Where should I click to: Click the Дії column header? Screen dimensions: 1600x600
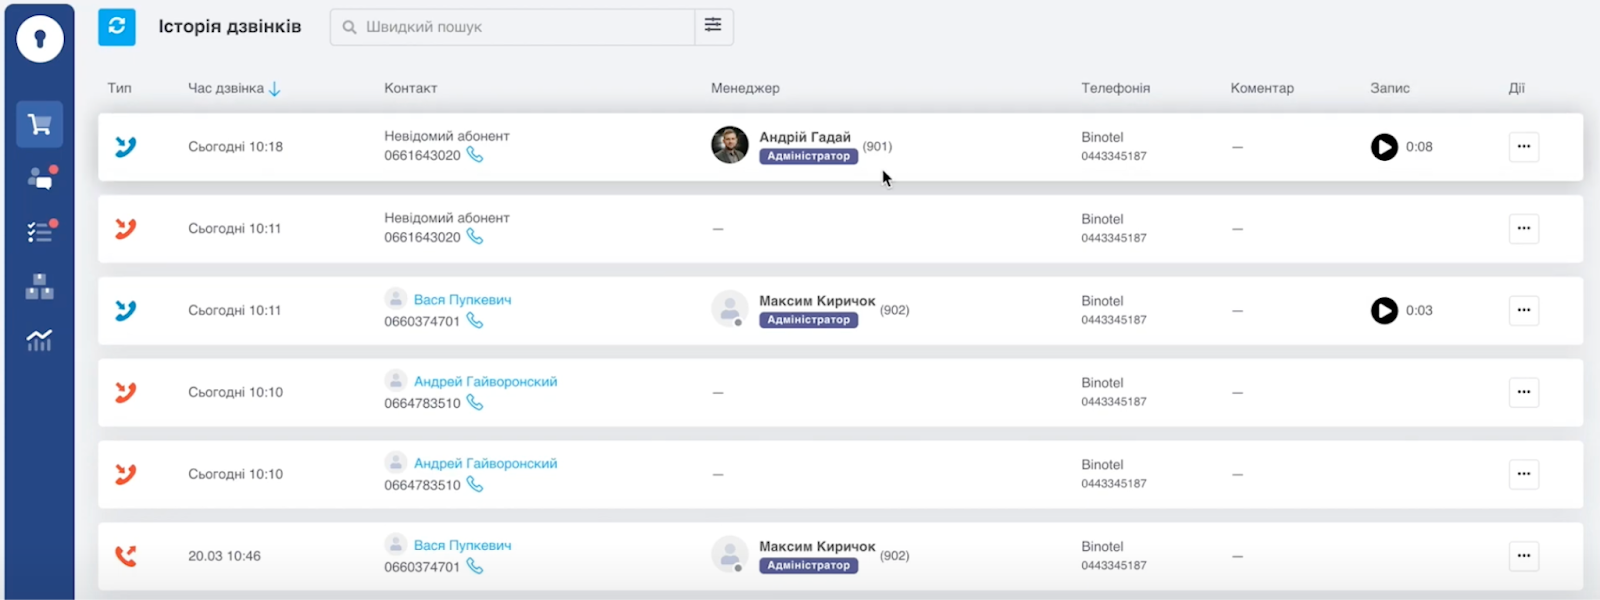pos(1516,88)
